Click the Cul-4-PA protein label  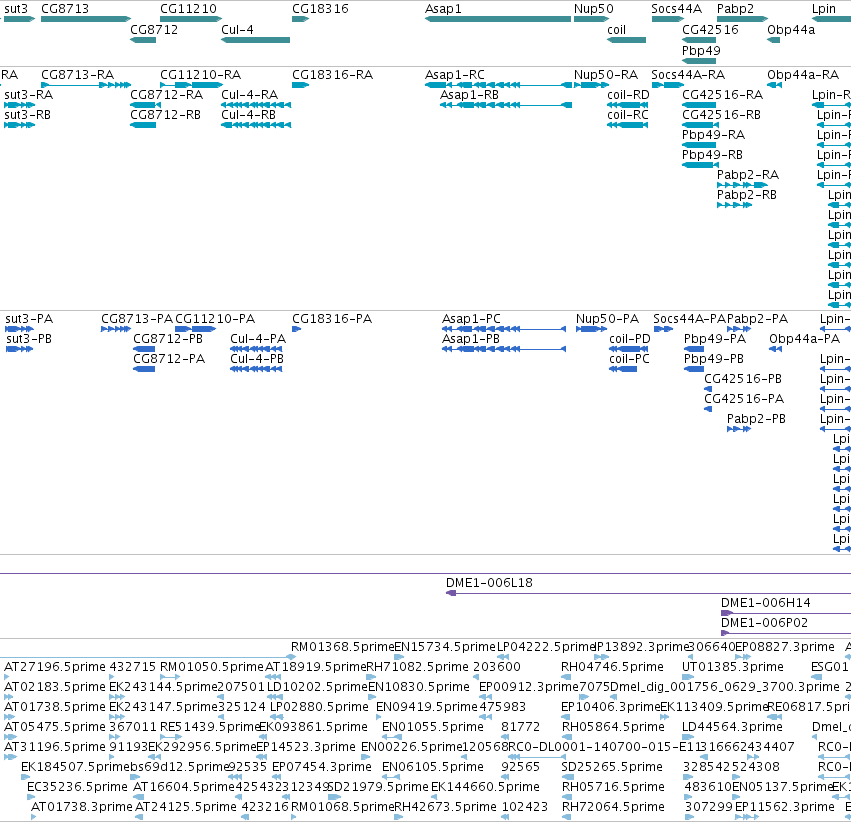tap(258, 339)
